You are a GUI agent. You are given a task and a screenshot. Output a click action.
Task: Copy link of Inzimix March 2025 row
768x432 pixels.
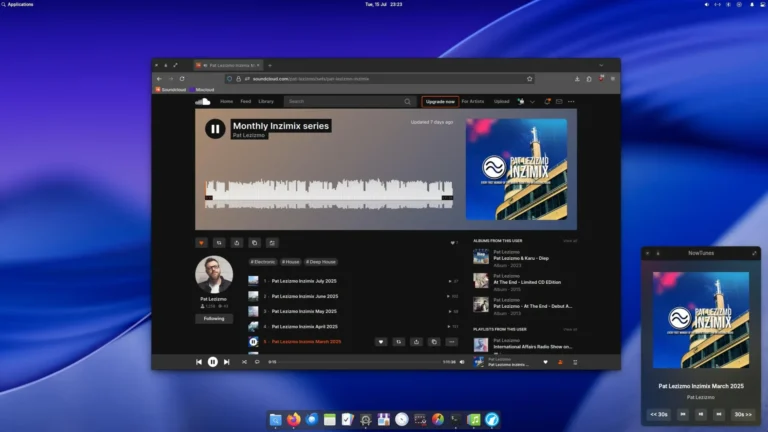tap(434, 342)
